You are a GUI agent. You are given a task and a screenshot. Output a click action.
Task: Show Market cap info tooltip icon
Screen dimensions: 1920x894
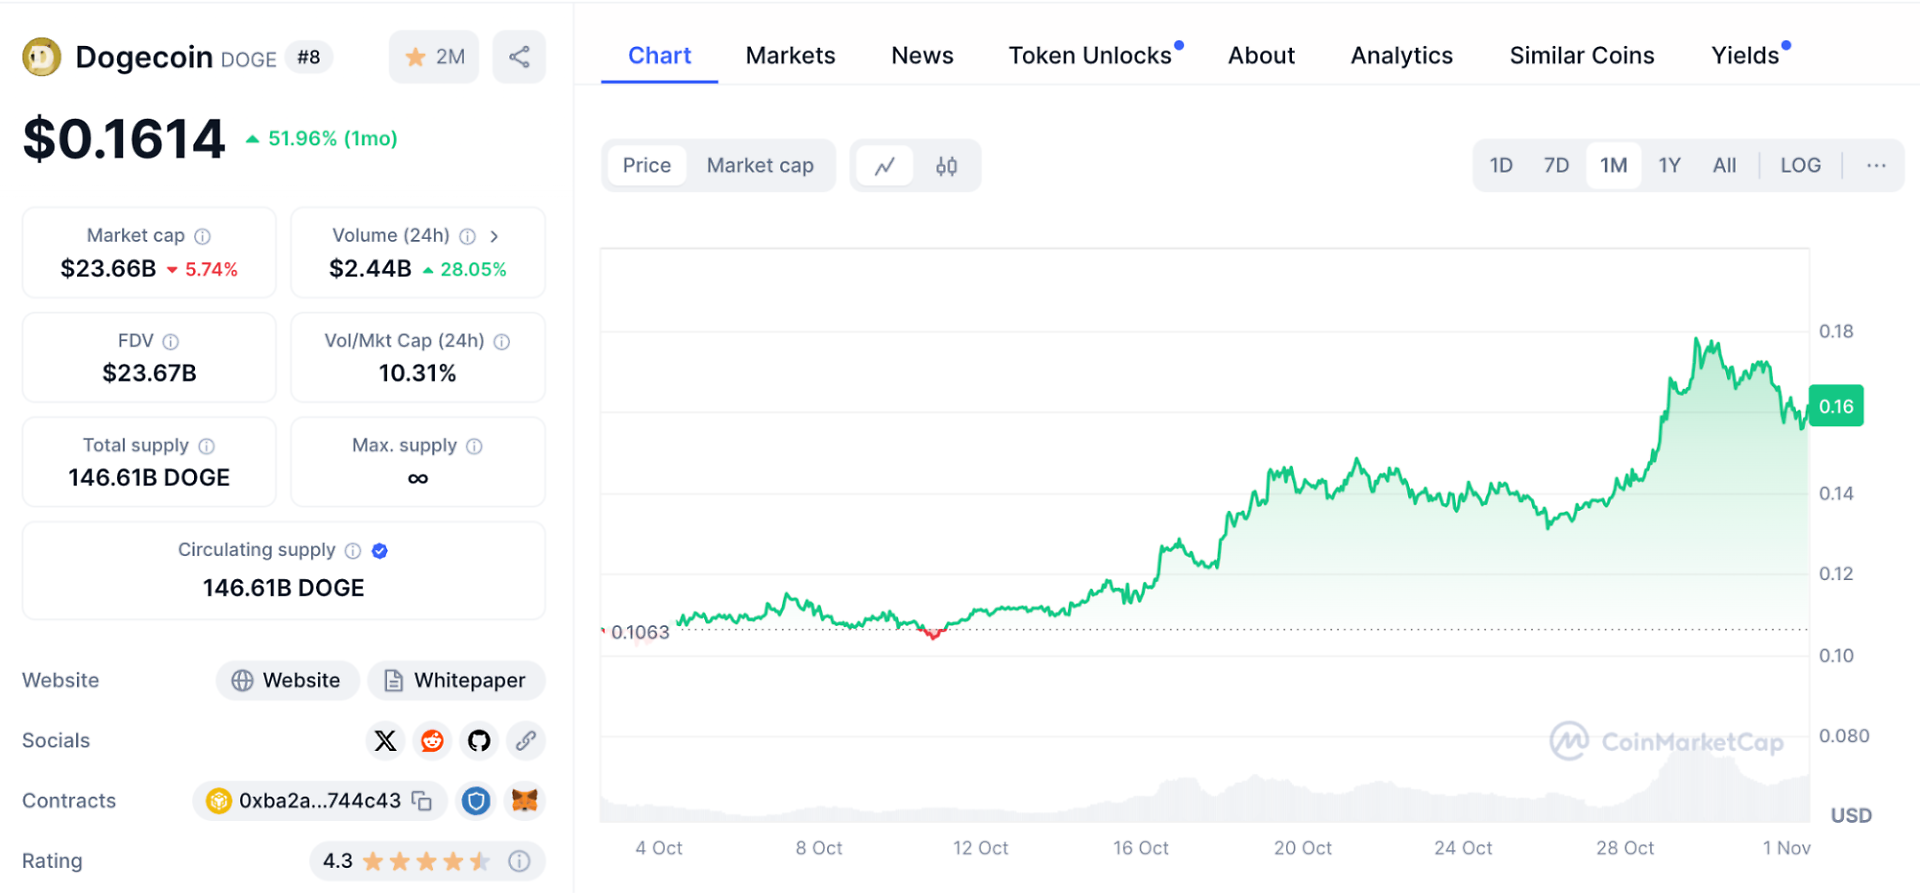203,237
